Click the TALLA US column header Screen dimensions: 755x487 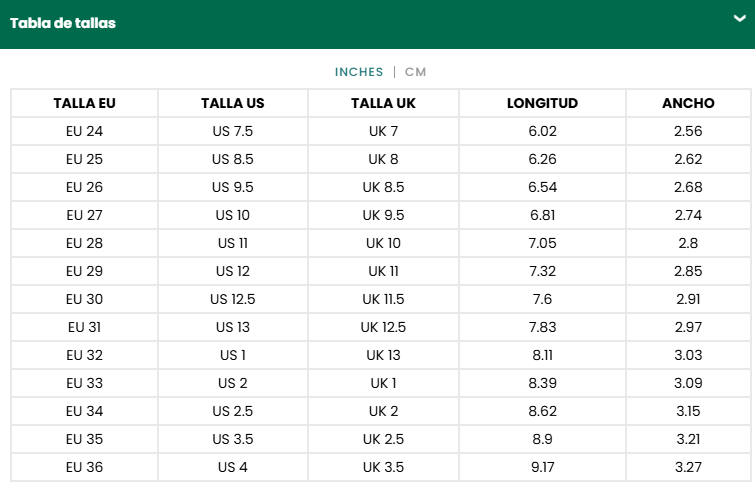click(x=233, y=103)
